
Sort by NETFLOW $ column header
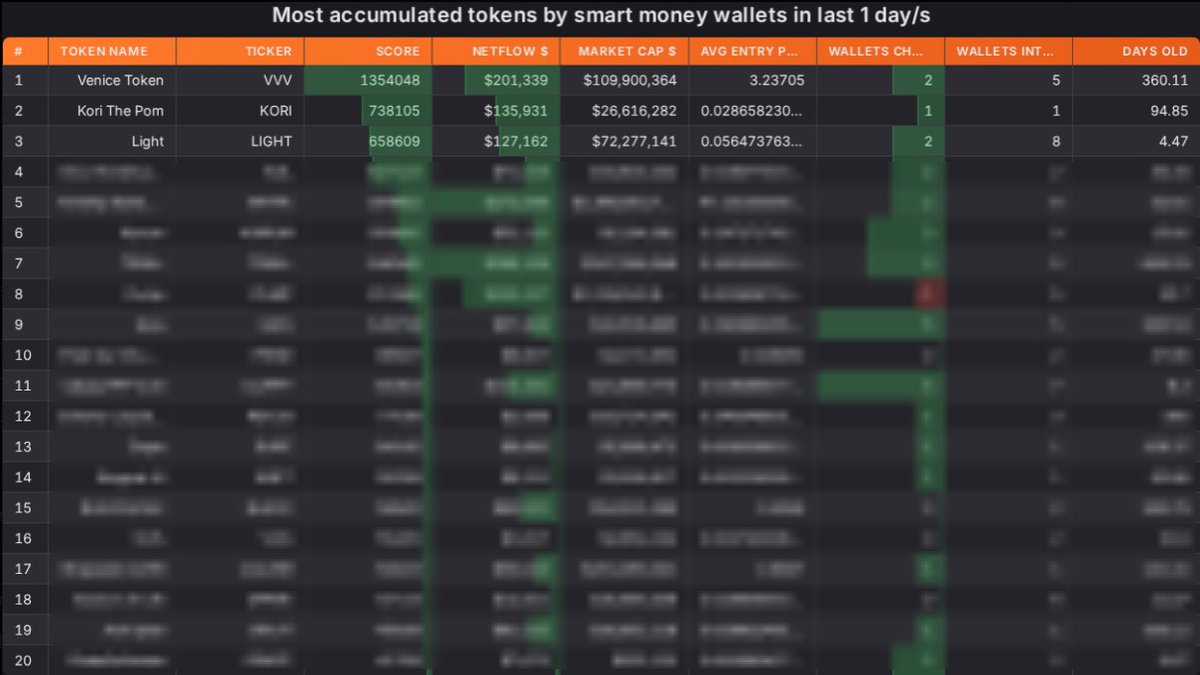(x=496, y=51)
